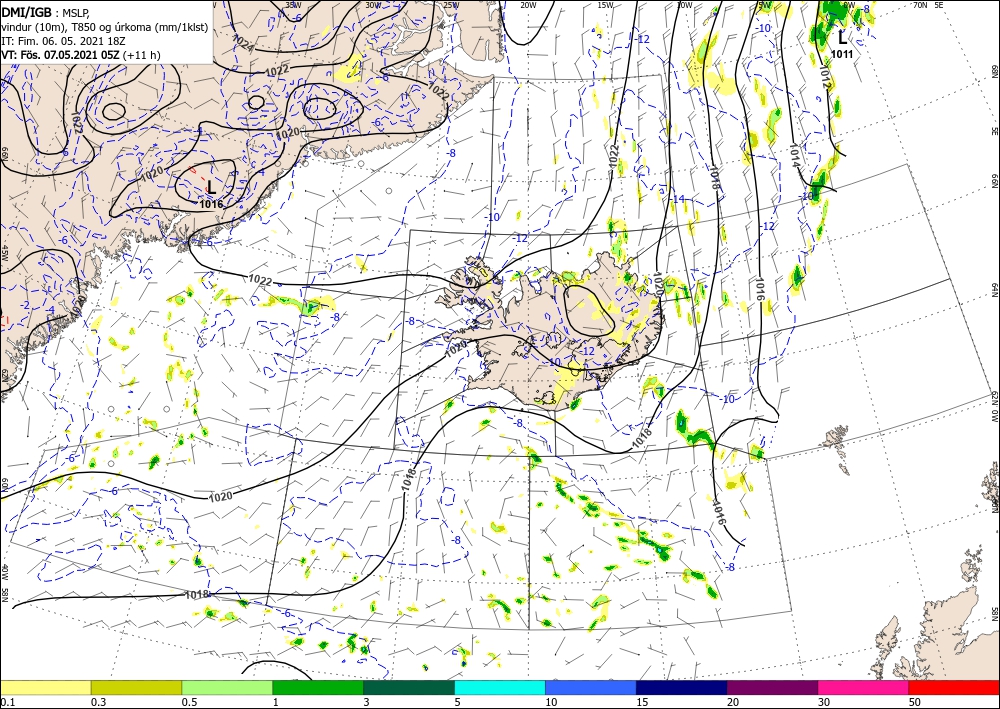Screen dimensions: 1000x709
Task: Click the yellow 0.1–0.3 legend swatch
Action: click(45, 687)
